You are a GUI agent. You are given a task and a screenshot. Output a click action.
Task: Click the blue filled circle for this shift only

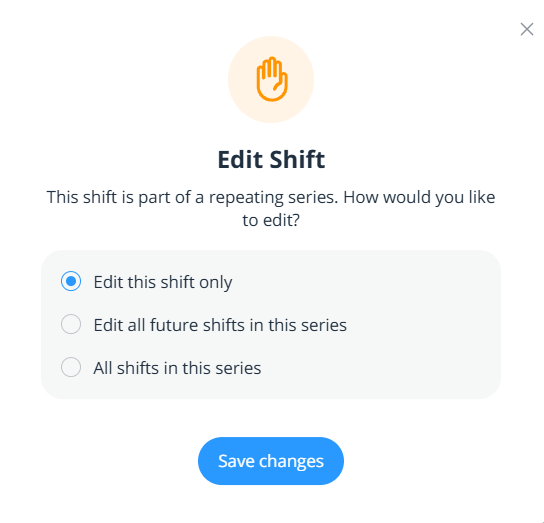tap(71, 281)
